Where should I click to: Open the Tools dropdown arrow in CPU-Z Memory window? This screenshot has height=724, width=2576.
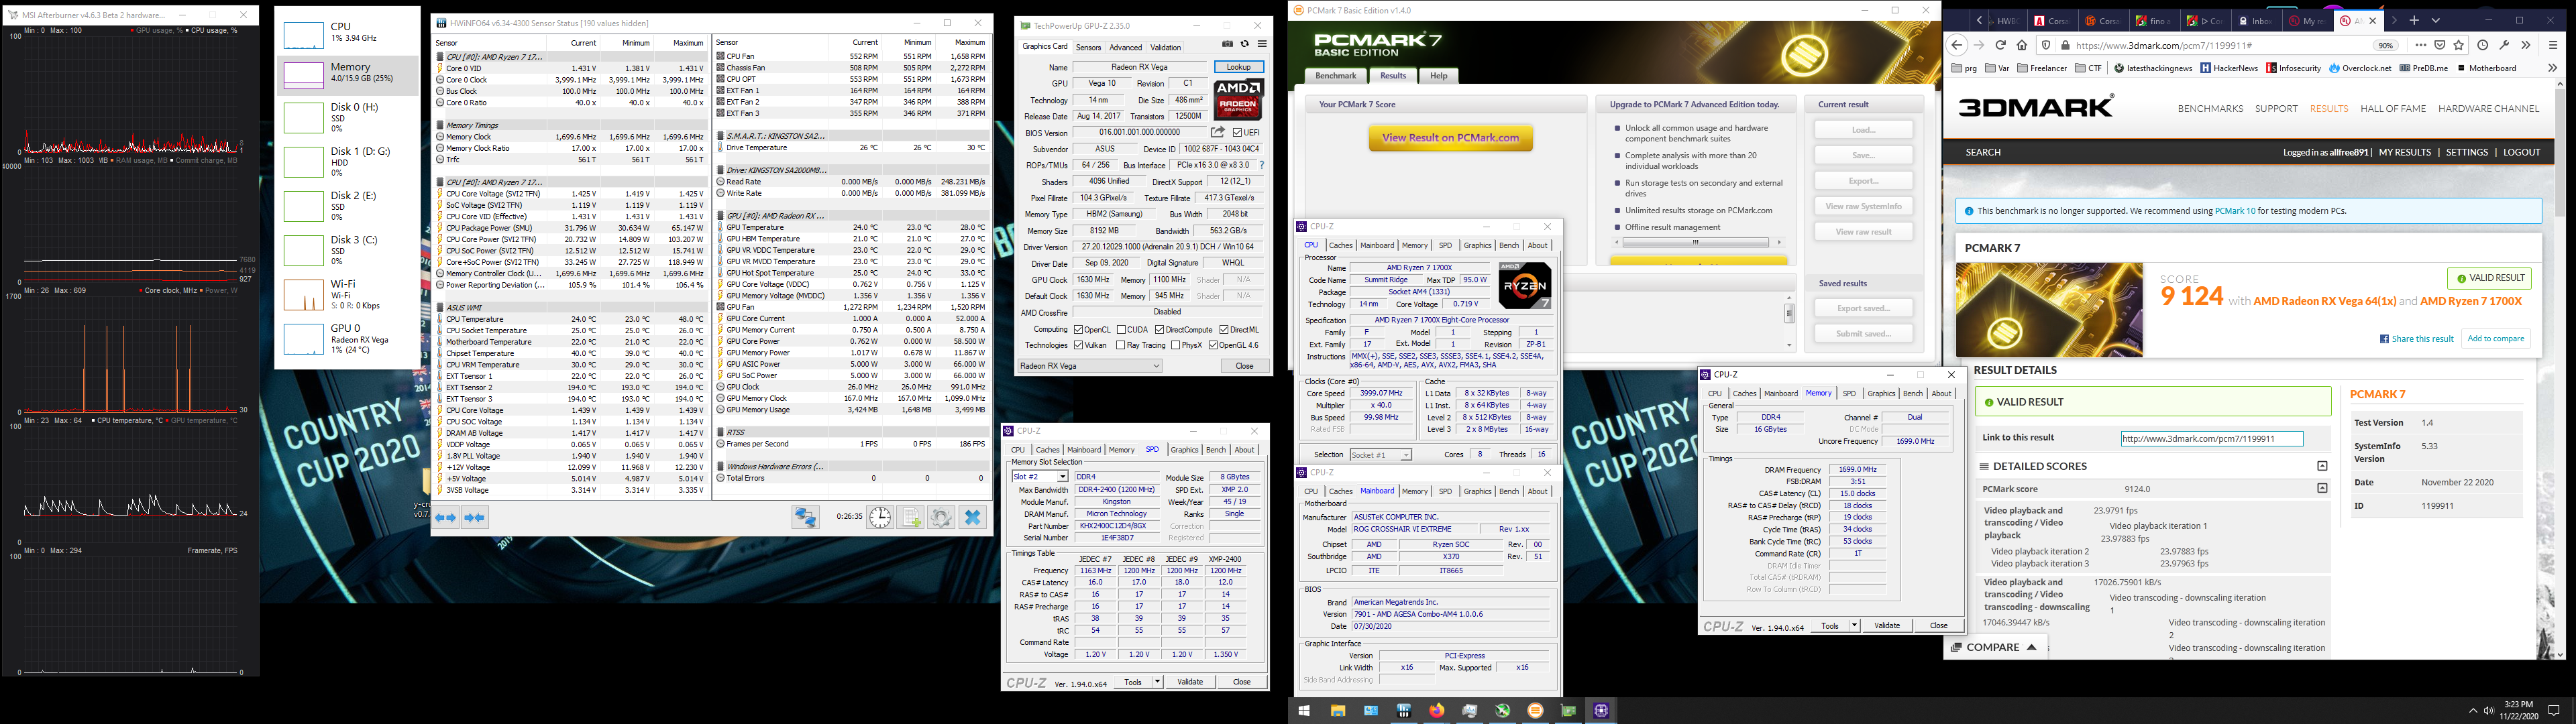click(x=1854, y=626)
